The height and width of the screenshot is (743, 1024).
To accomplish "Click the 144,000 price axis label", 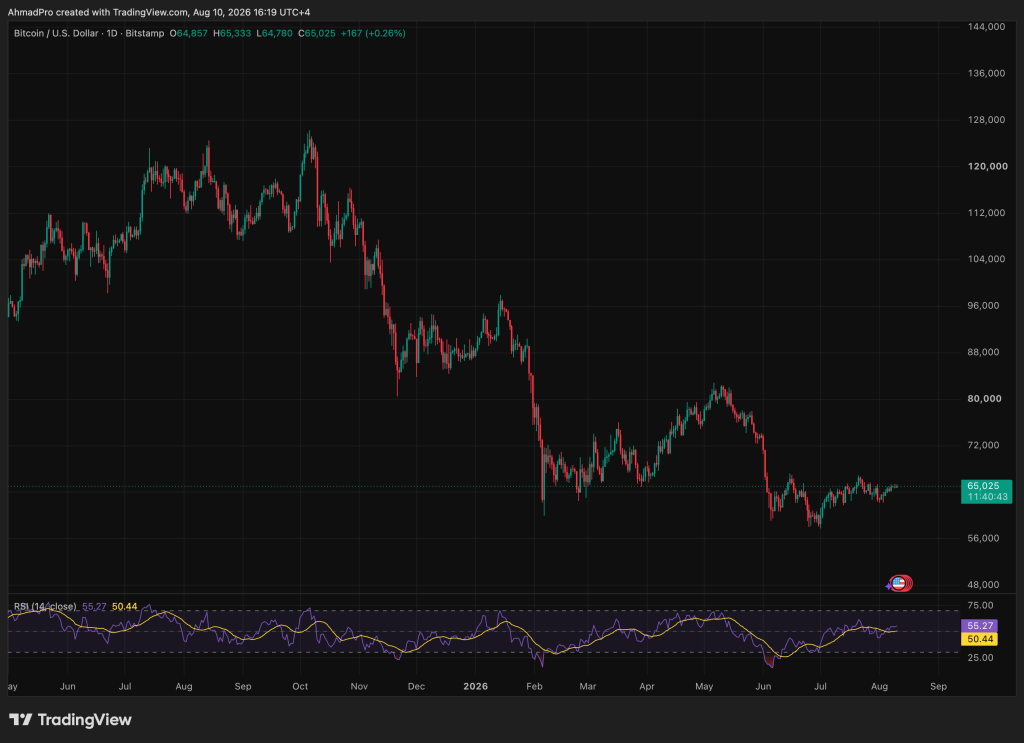I will pos(986,27).
